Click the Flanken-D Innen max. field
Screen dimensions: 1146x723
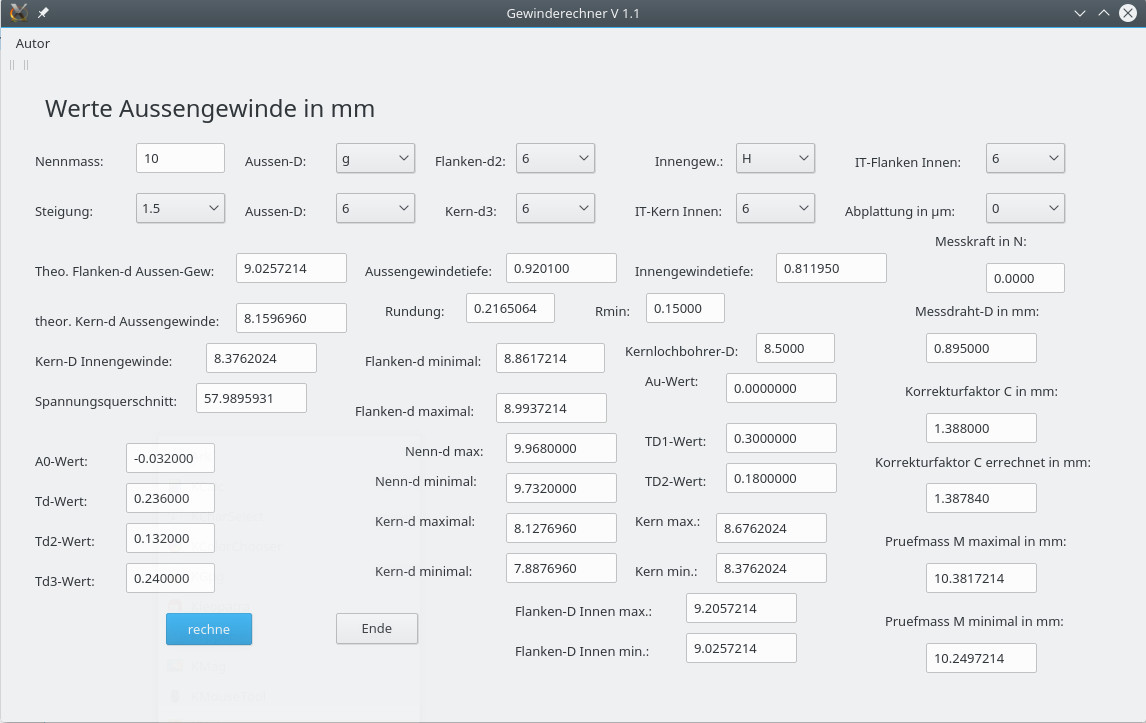click(x=741, y=608)
